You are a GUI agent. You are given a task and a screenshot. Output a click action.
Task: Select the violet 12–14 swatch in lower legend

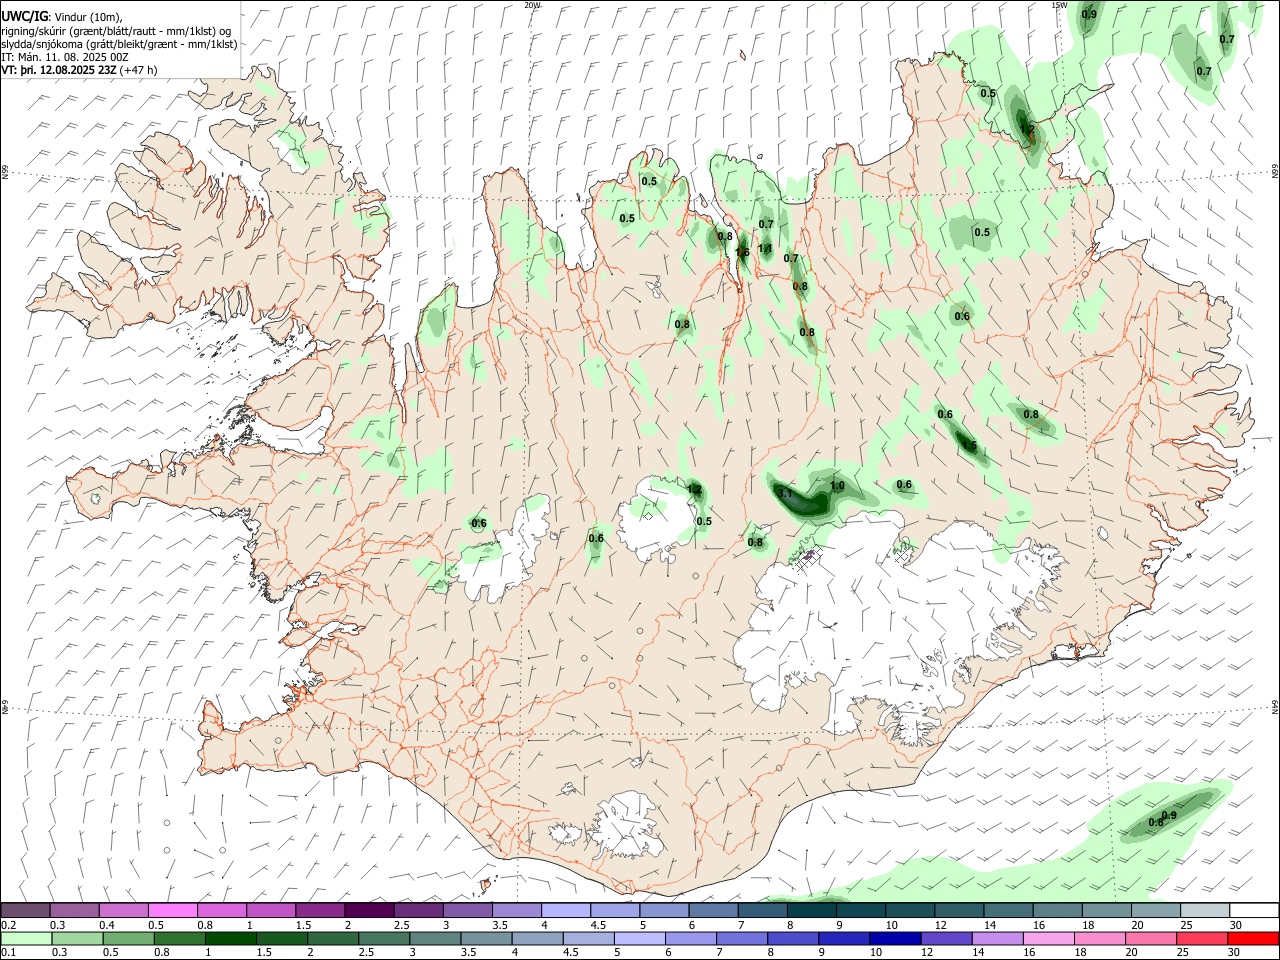(x=947, y=938)
